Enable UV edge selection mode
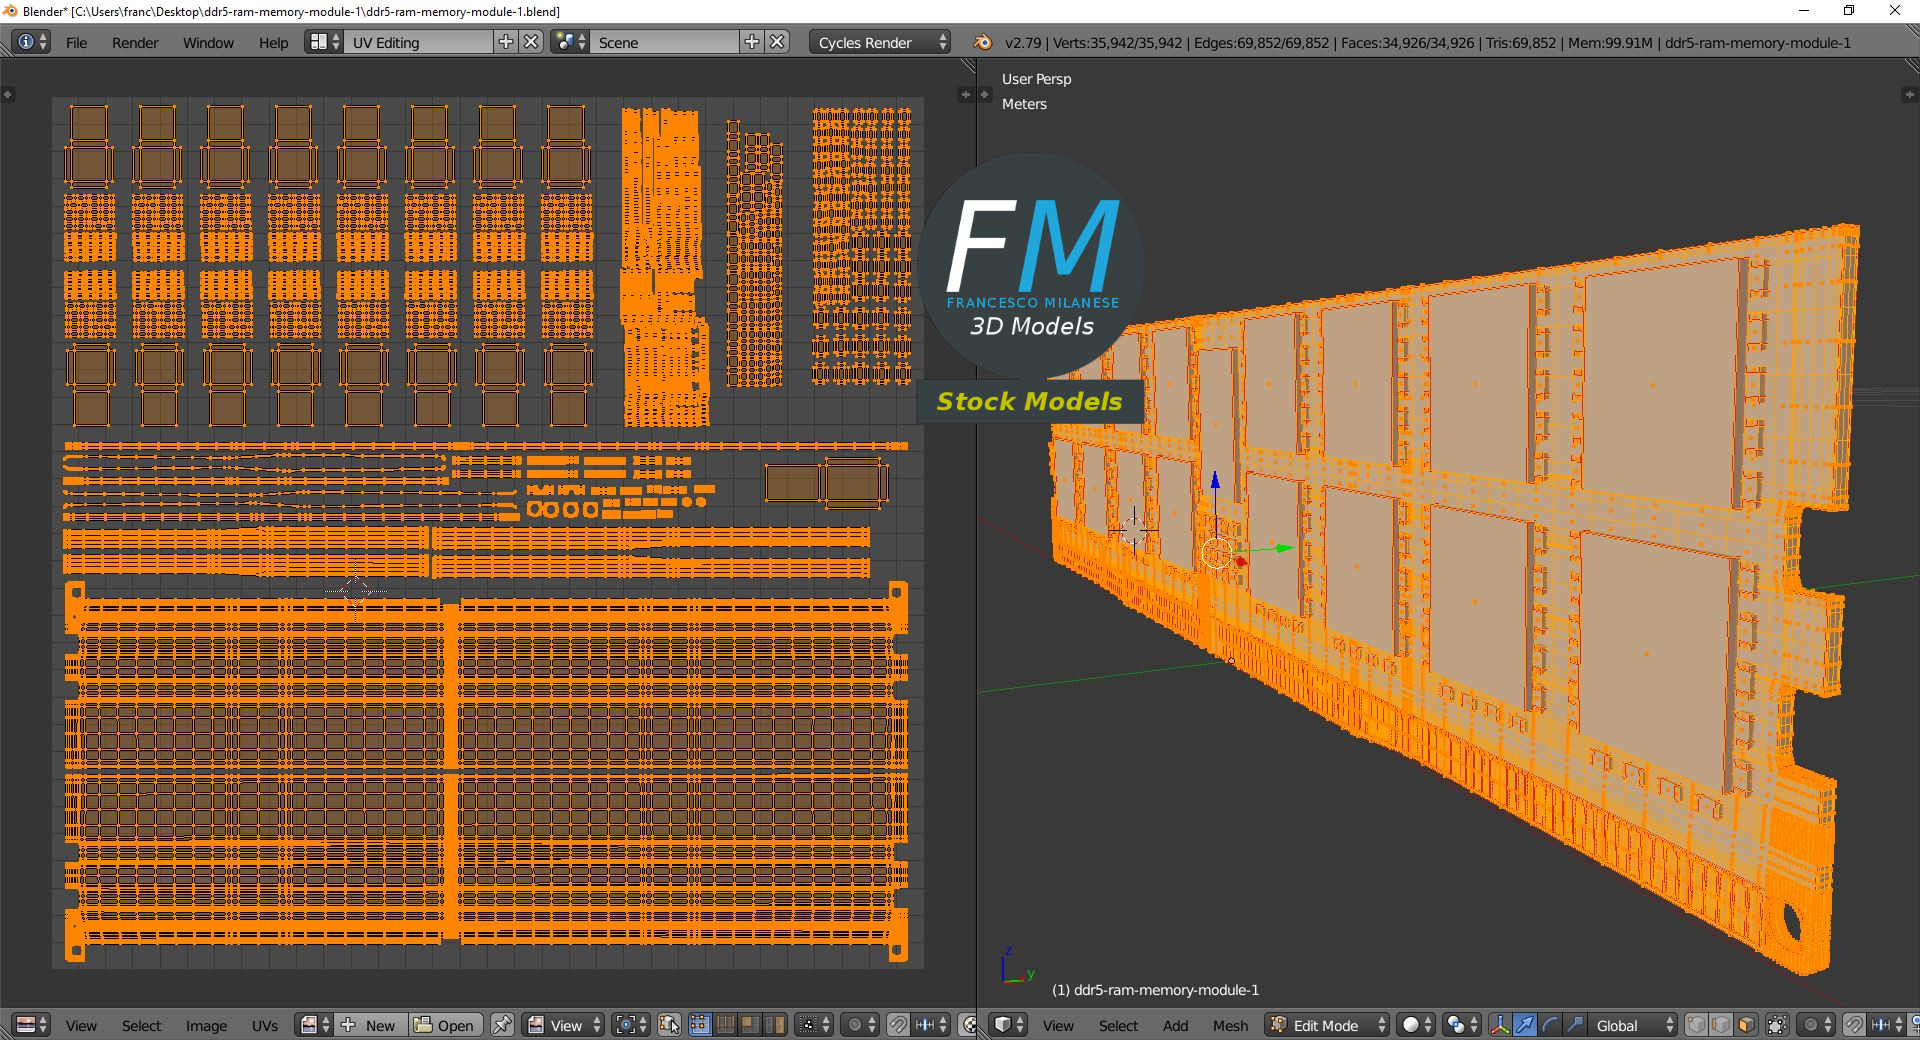Screen dimensions: 1920x1040 tap(725, 1025)
